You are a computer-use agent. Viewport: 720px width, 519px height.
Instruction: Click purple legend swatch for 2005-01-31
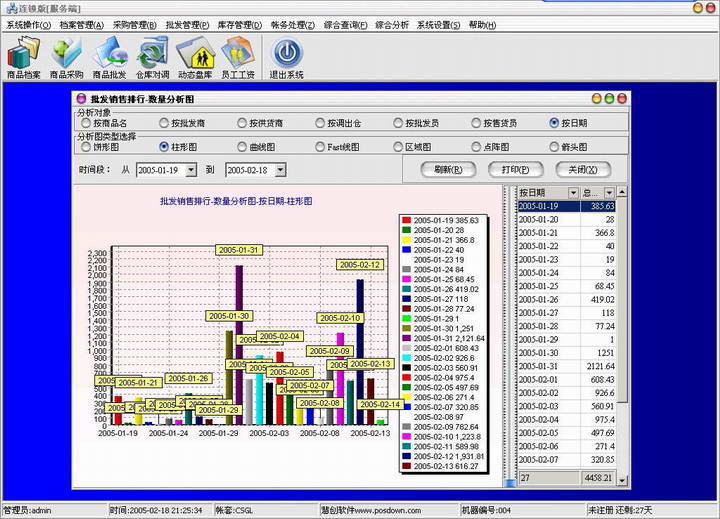pos(406,338)
